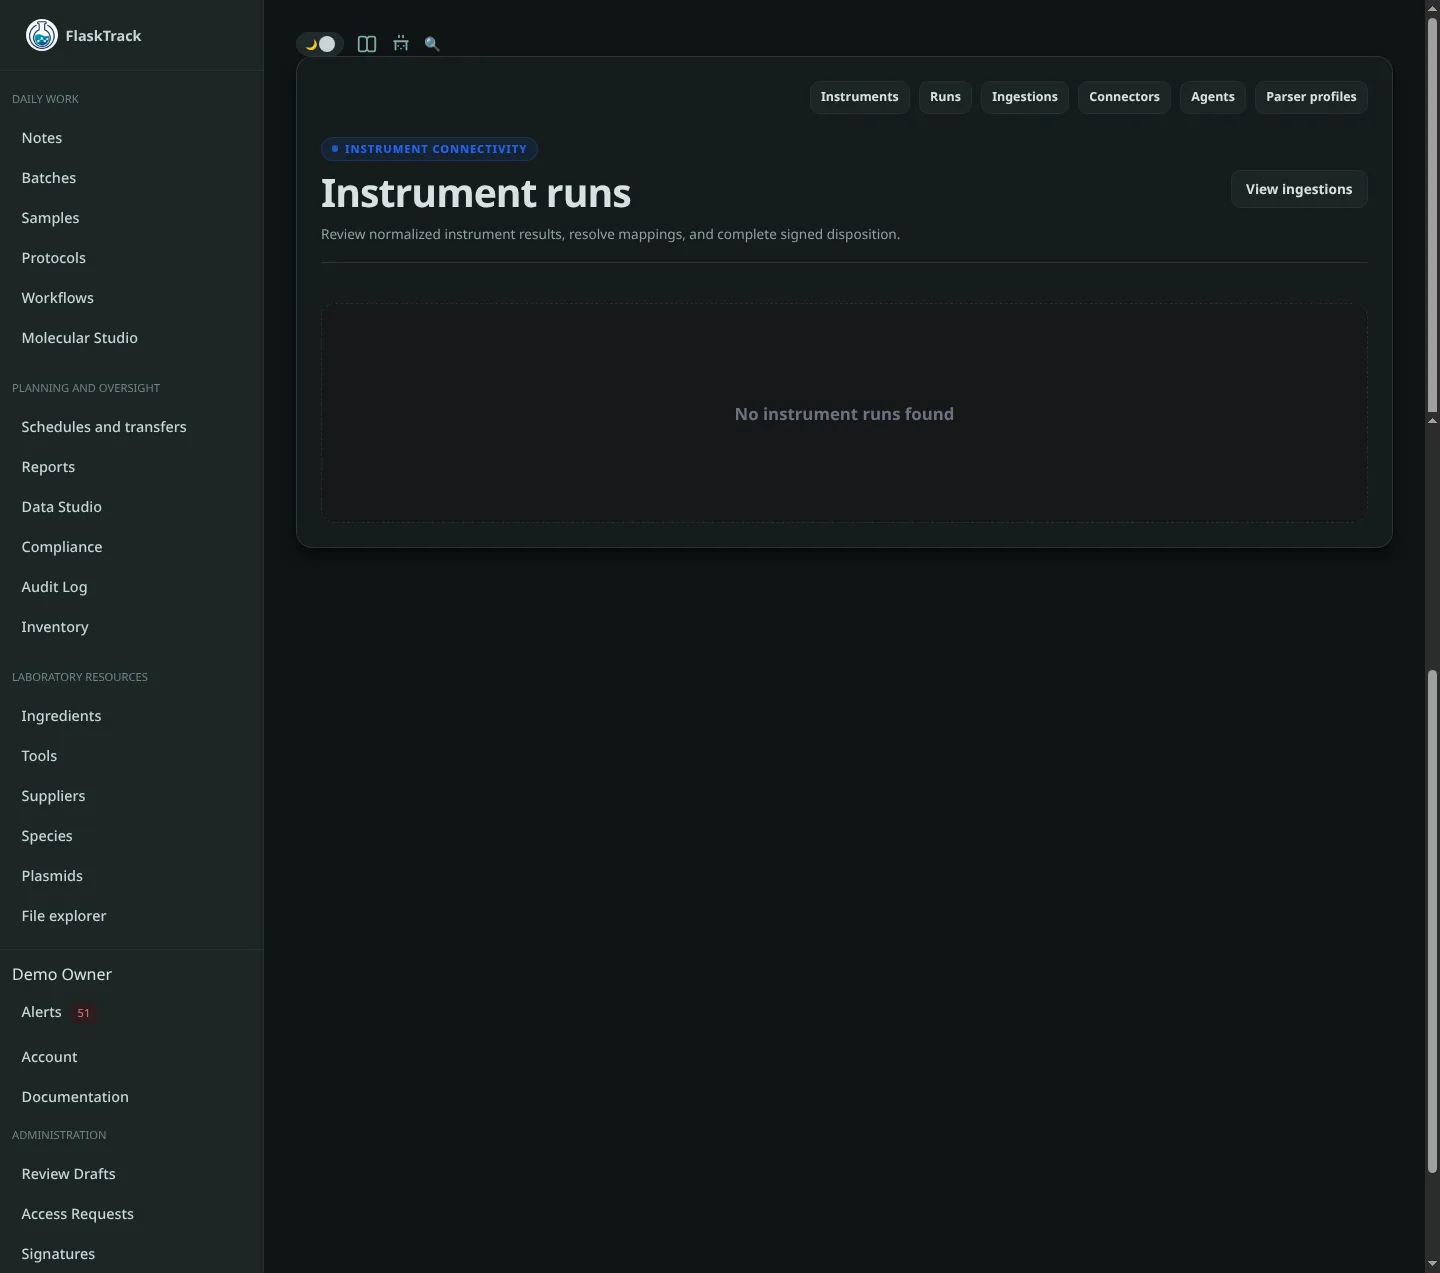This screenshot has width=1440, height=1273.
Task: Switch to the Ingestions tab
Action: 1024,97
